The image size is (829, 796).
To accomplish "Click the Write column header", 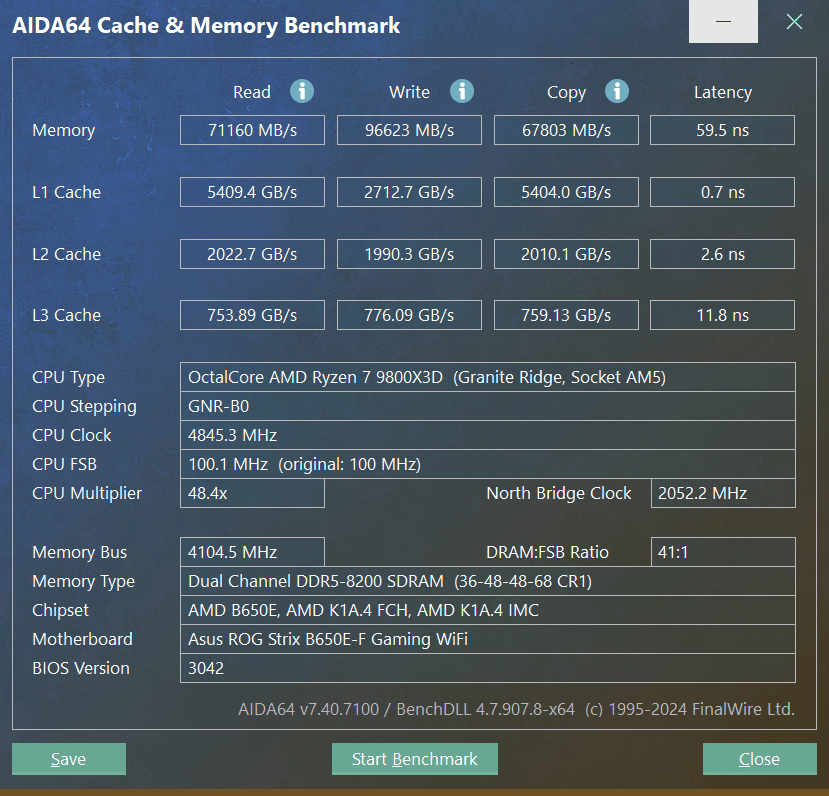I will [409, 92].
